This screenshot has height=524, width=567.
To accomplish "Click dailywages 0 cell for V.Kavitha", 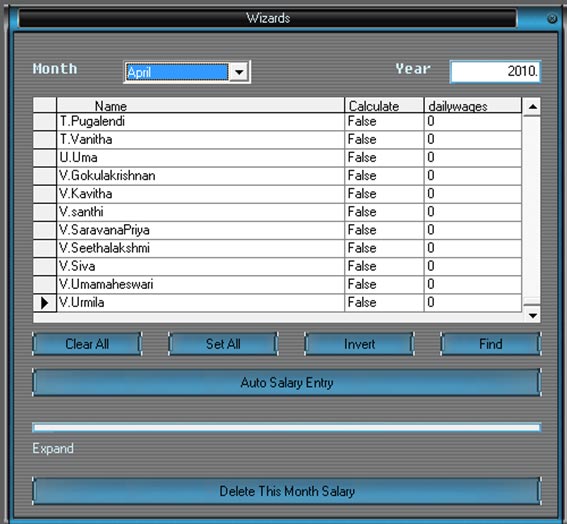I will click(x=473, y=194).
